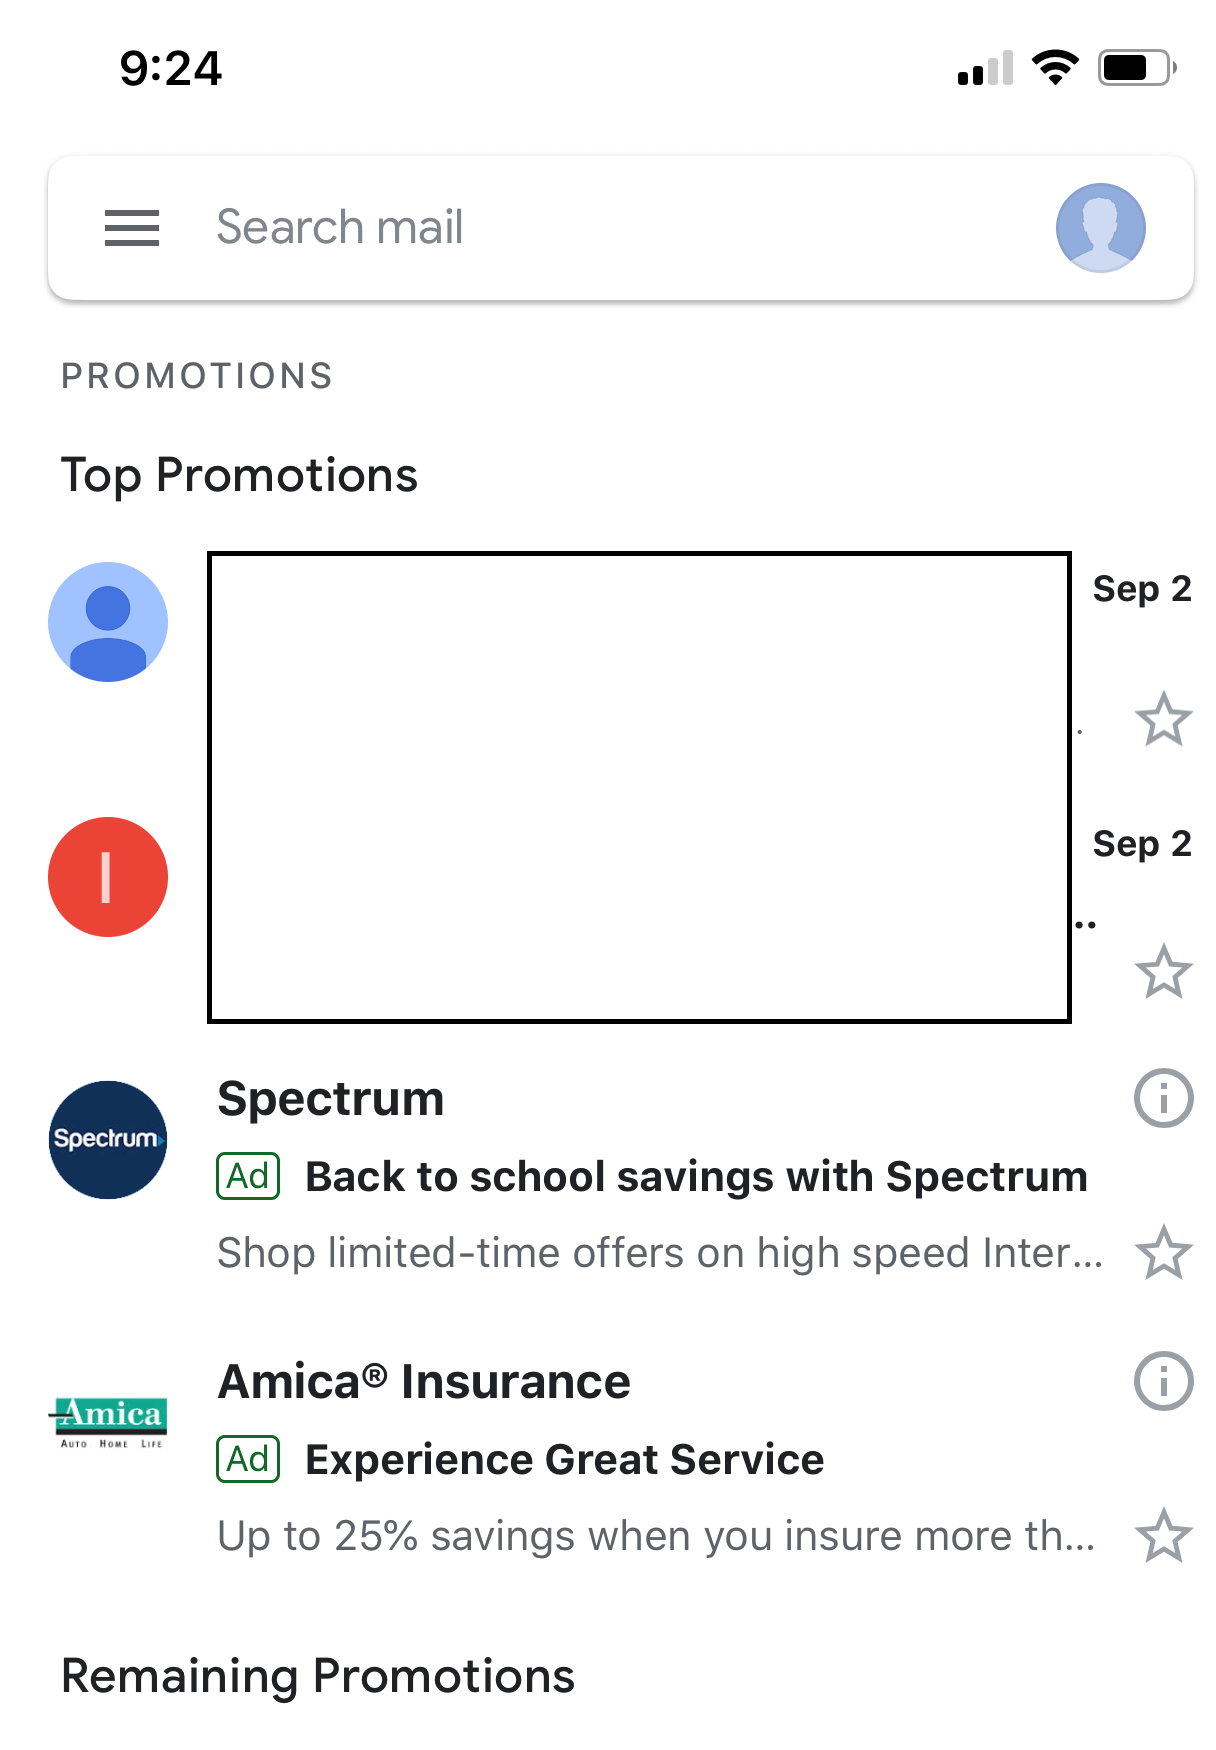Open the hamburger navigation menu
1216x1750 pixels.
132,228
